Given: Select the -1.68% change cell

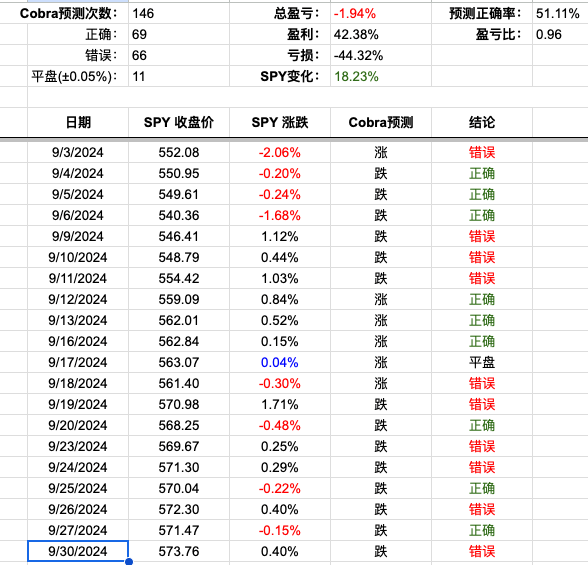Looking at the screenshot, I should point(280,215).
